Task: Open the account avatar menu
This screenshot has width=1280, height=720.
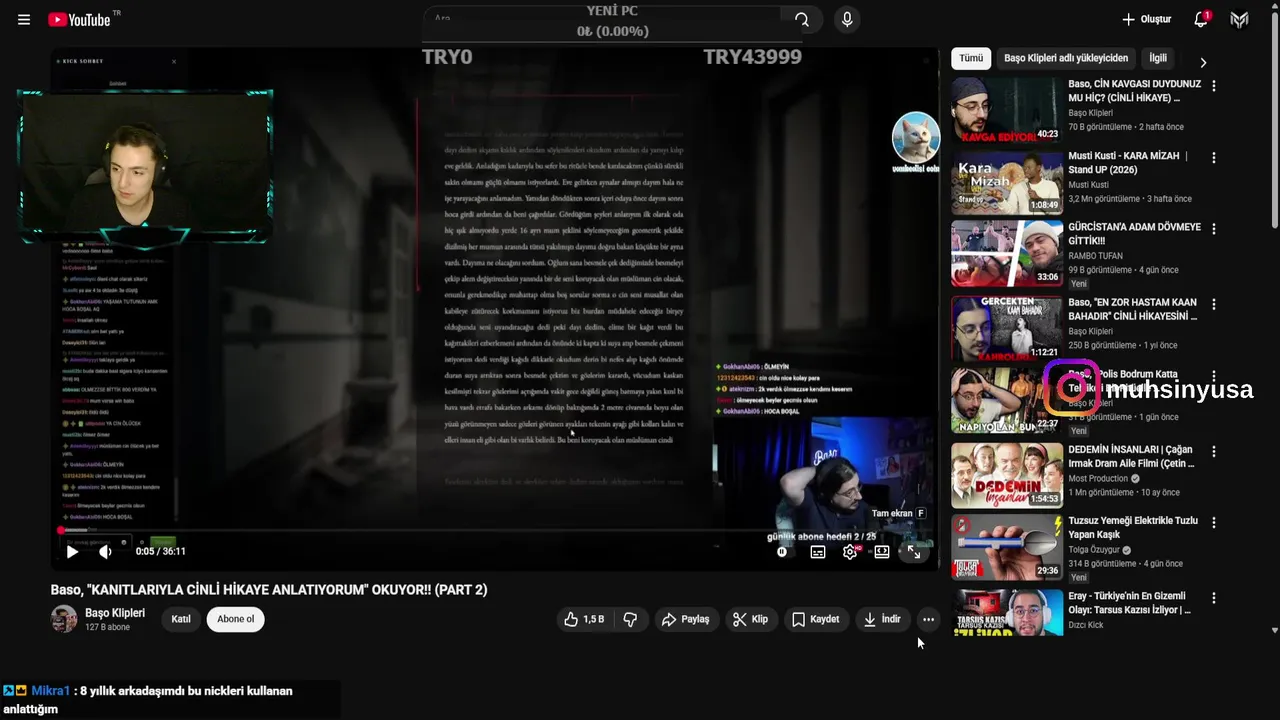Action: (x=1240, y=19)
